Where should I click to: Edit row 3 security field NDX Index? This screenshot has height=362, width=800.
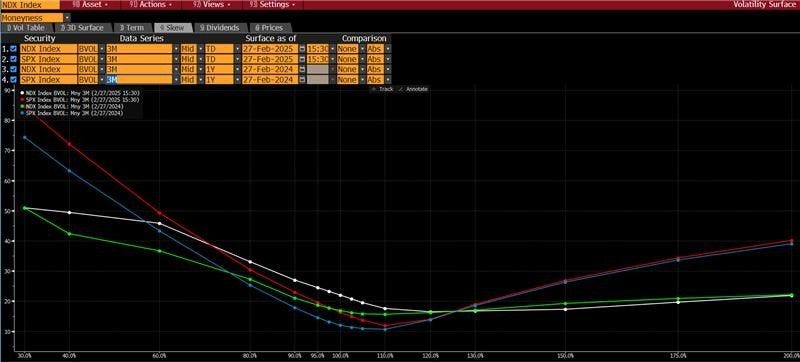point(48,69)
